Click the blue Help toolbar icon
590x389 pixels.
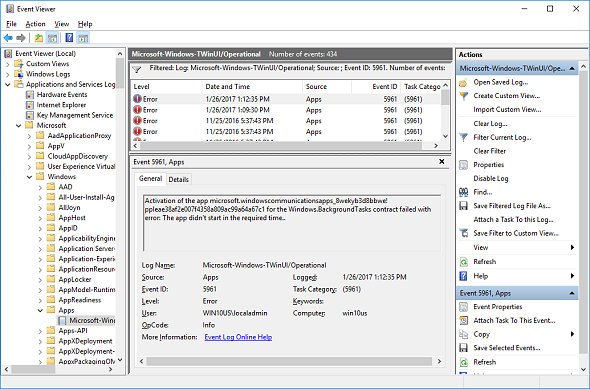coord(69,38)
